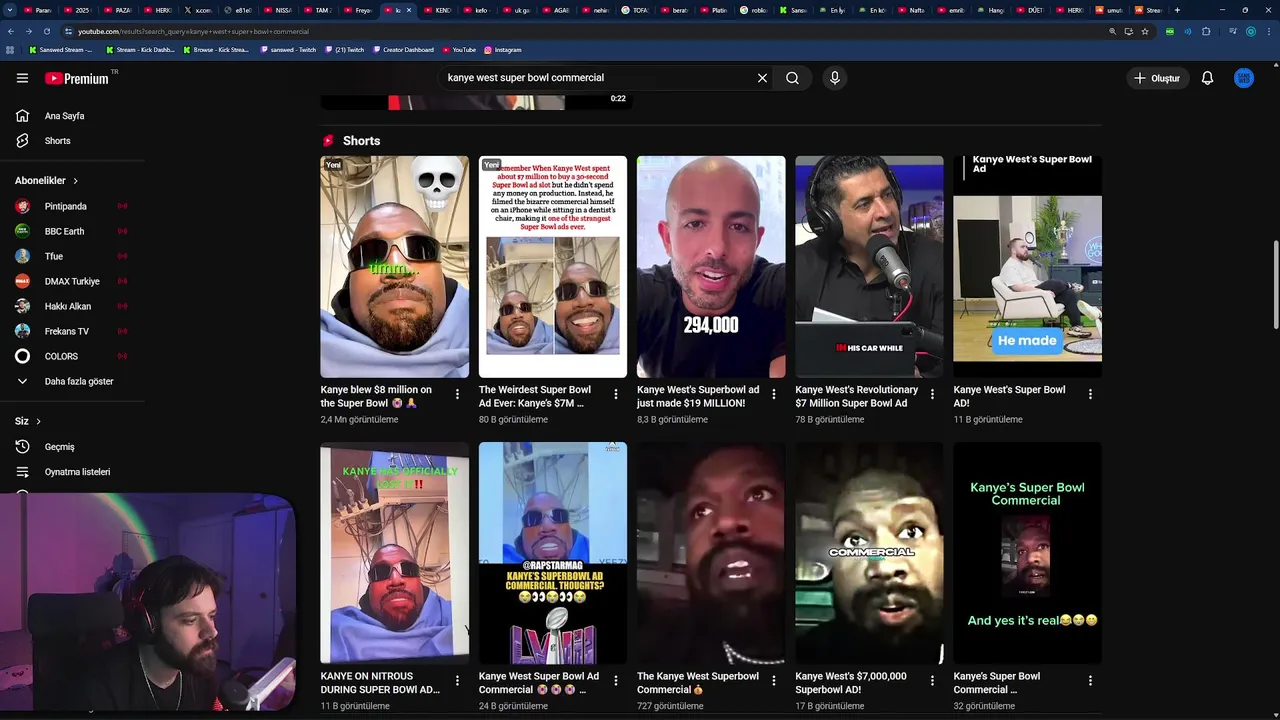The image size is (1280, 720).
Task: Open the title 'Kanye's Super Bowl Commercial ...'
Action: (x=996, y=683)
